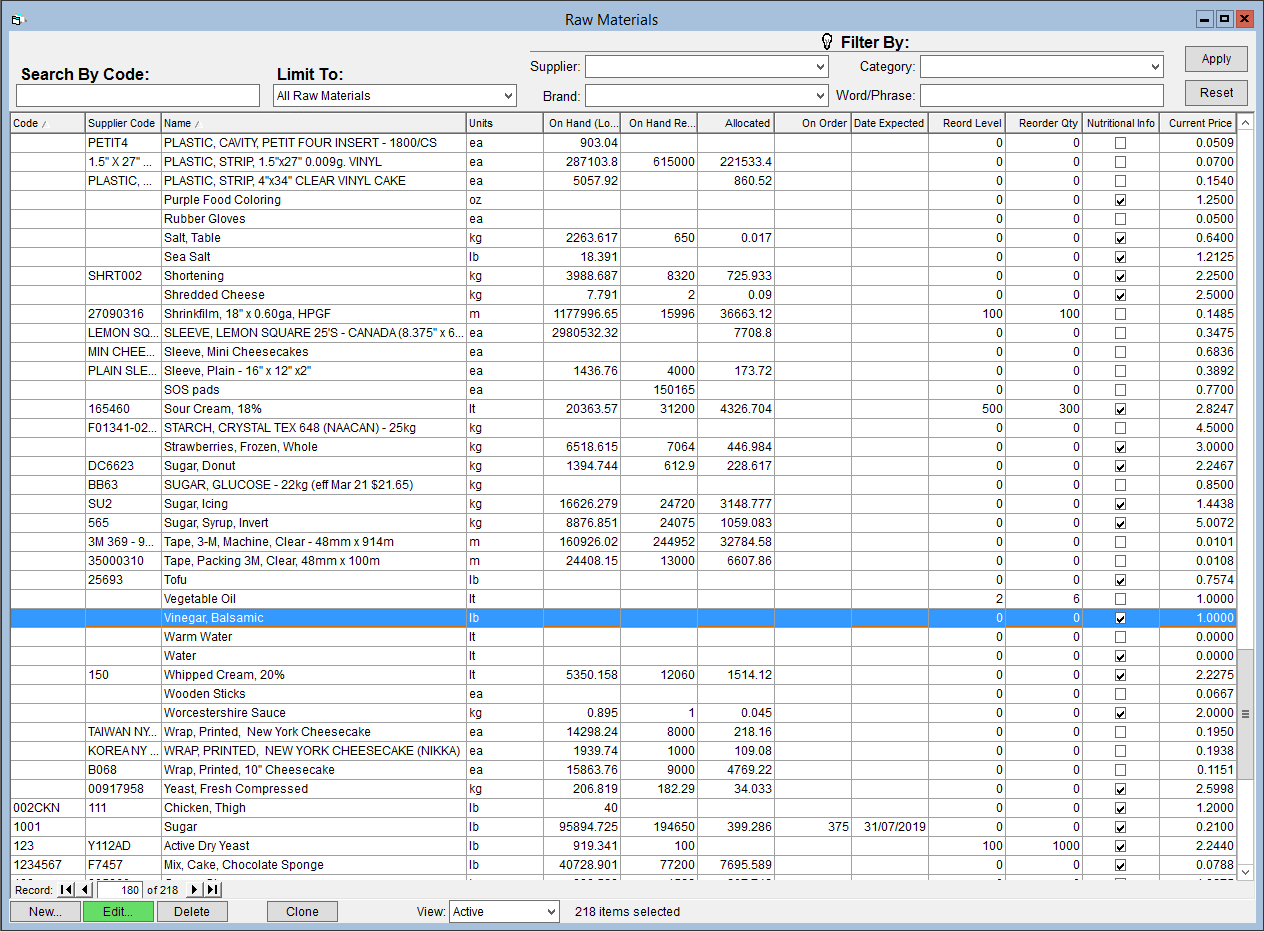This screenshot has width=1264, height=932.
Task: Click the scroll up arrow of table scrollbar
Action: click(1245, 123)
